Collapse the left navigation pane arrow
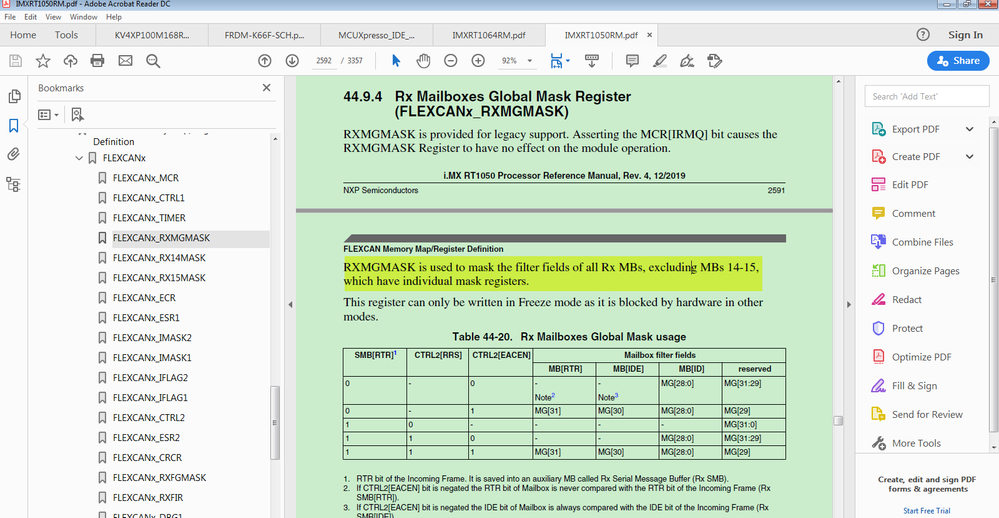999x518 pixels. [x=290, y=305]
